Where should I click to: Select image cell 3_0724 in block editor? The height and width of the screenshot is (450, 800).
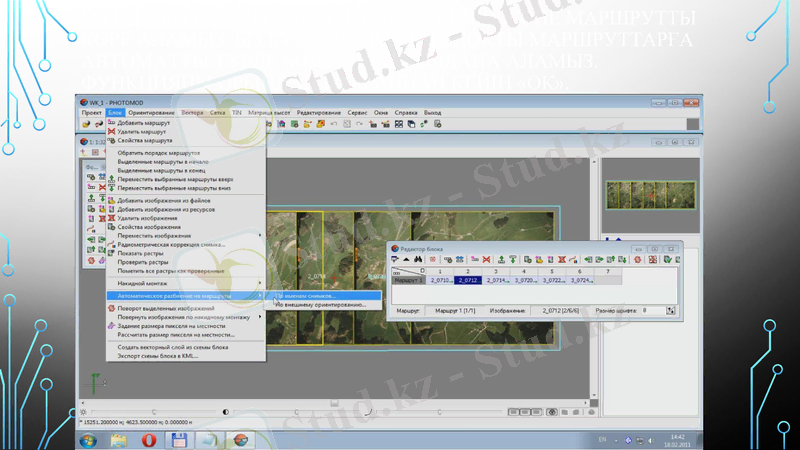[580, 280]
